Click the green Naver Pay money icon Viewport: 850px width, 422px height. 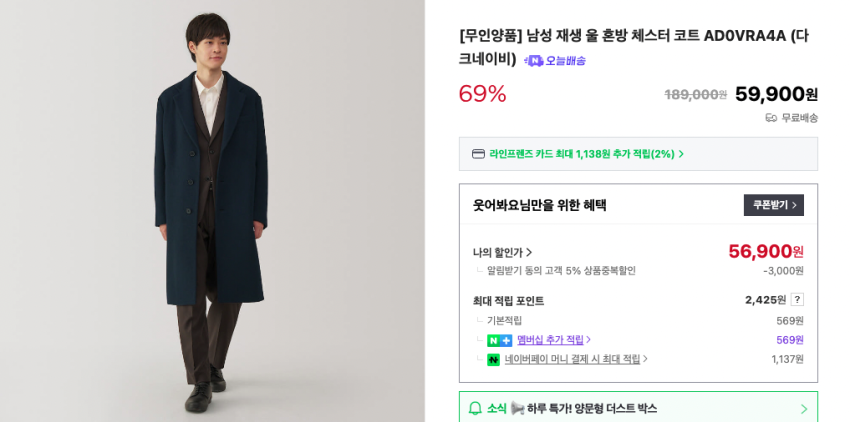click(x=493, y=360)
